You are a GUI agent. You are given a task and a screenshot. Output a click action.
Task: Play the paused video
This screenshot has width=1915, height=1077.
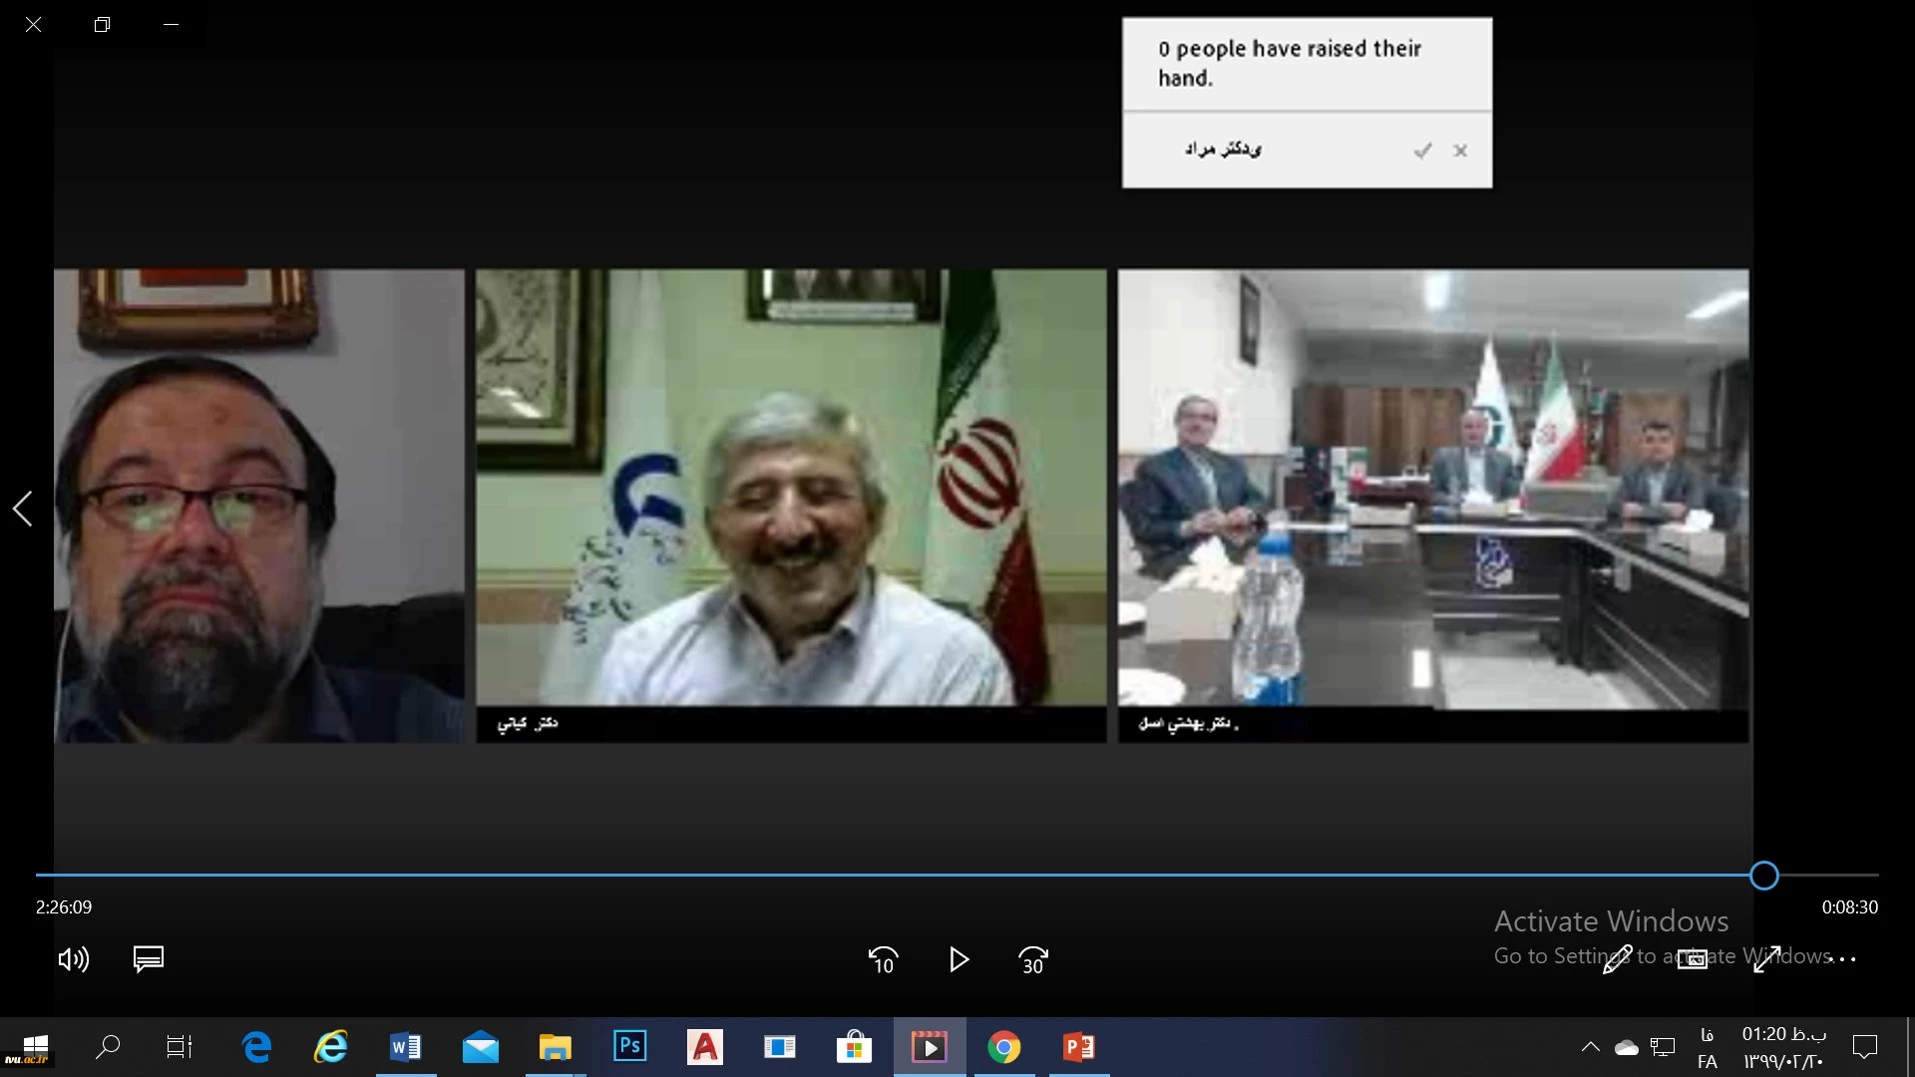(958, 960)
